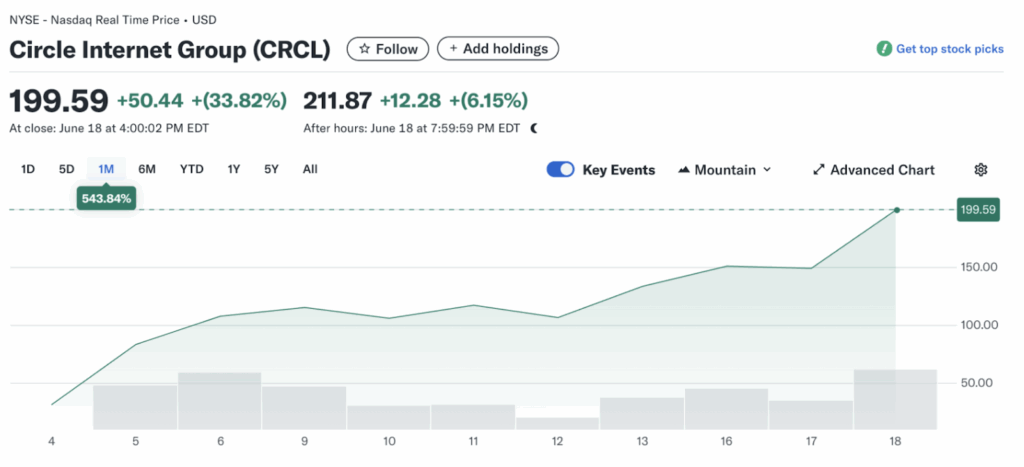The width and height of the screenshot is (1024, 467).
Task: Open the Advanced Chart view
Action: coord(881,170)
